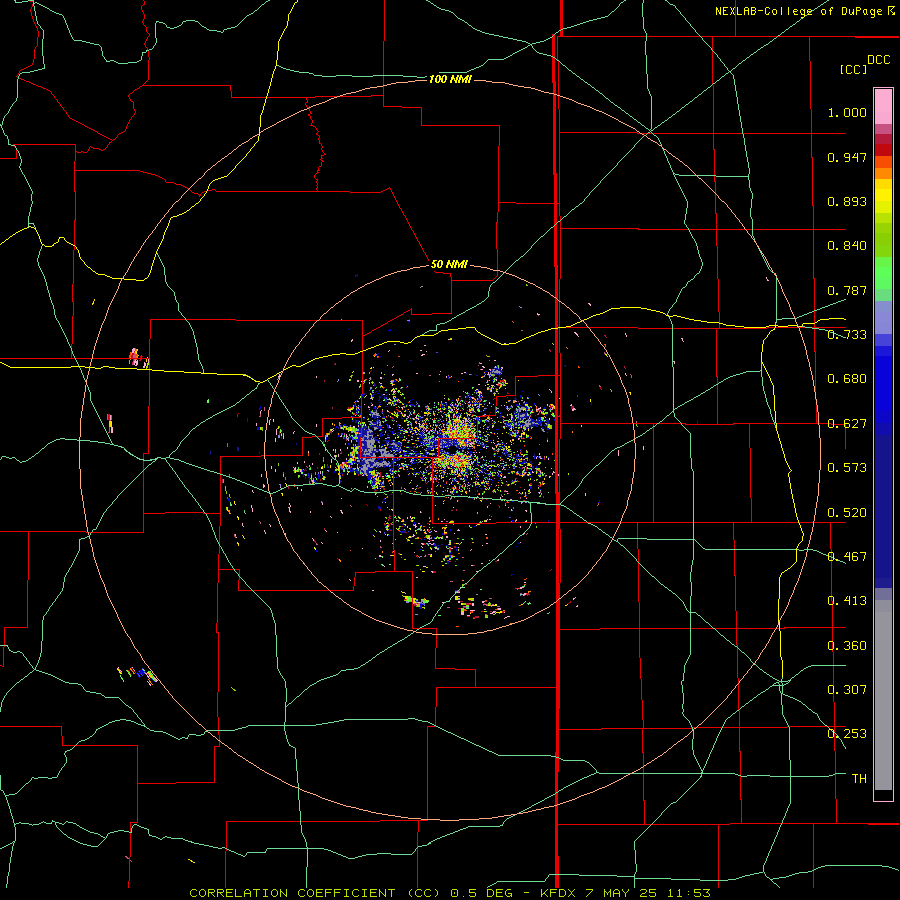Click the 0.947 scale value
The width and height of the screenshot is (900, 900).
pyautogui.click(x=847, y=157)
